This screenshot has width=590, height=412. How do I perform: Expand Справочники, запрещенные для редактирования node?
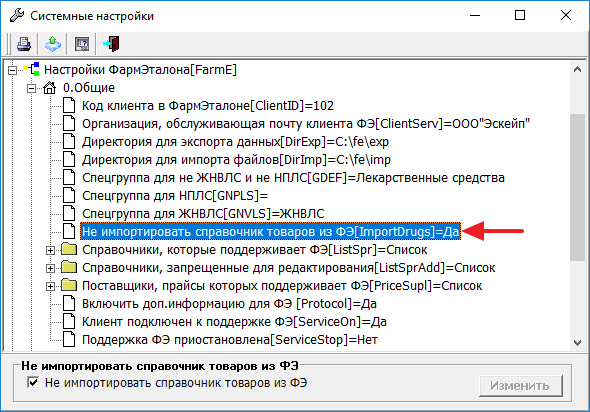point(50,268)
